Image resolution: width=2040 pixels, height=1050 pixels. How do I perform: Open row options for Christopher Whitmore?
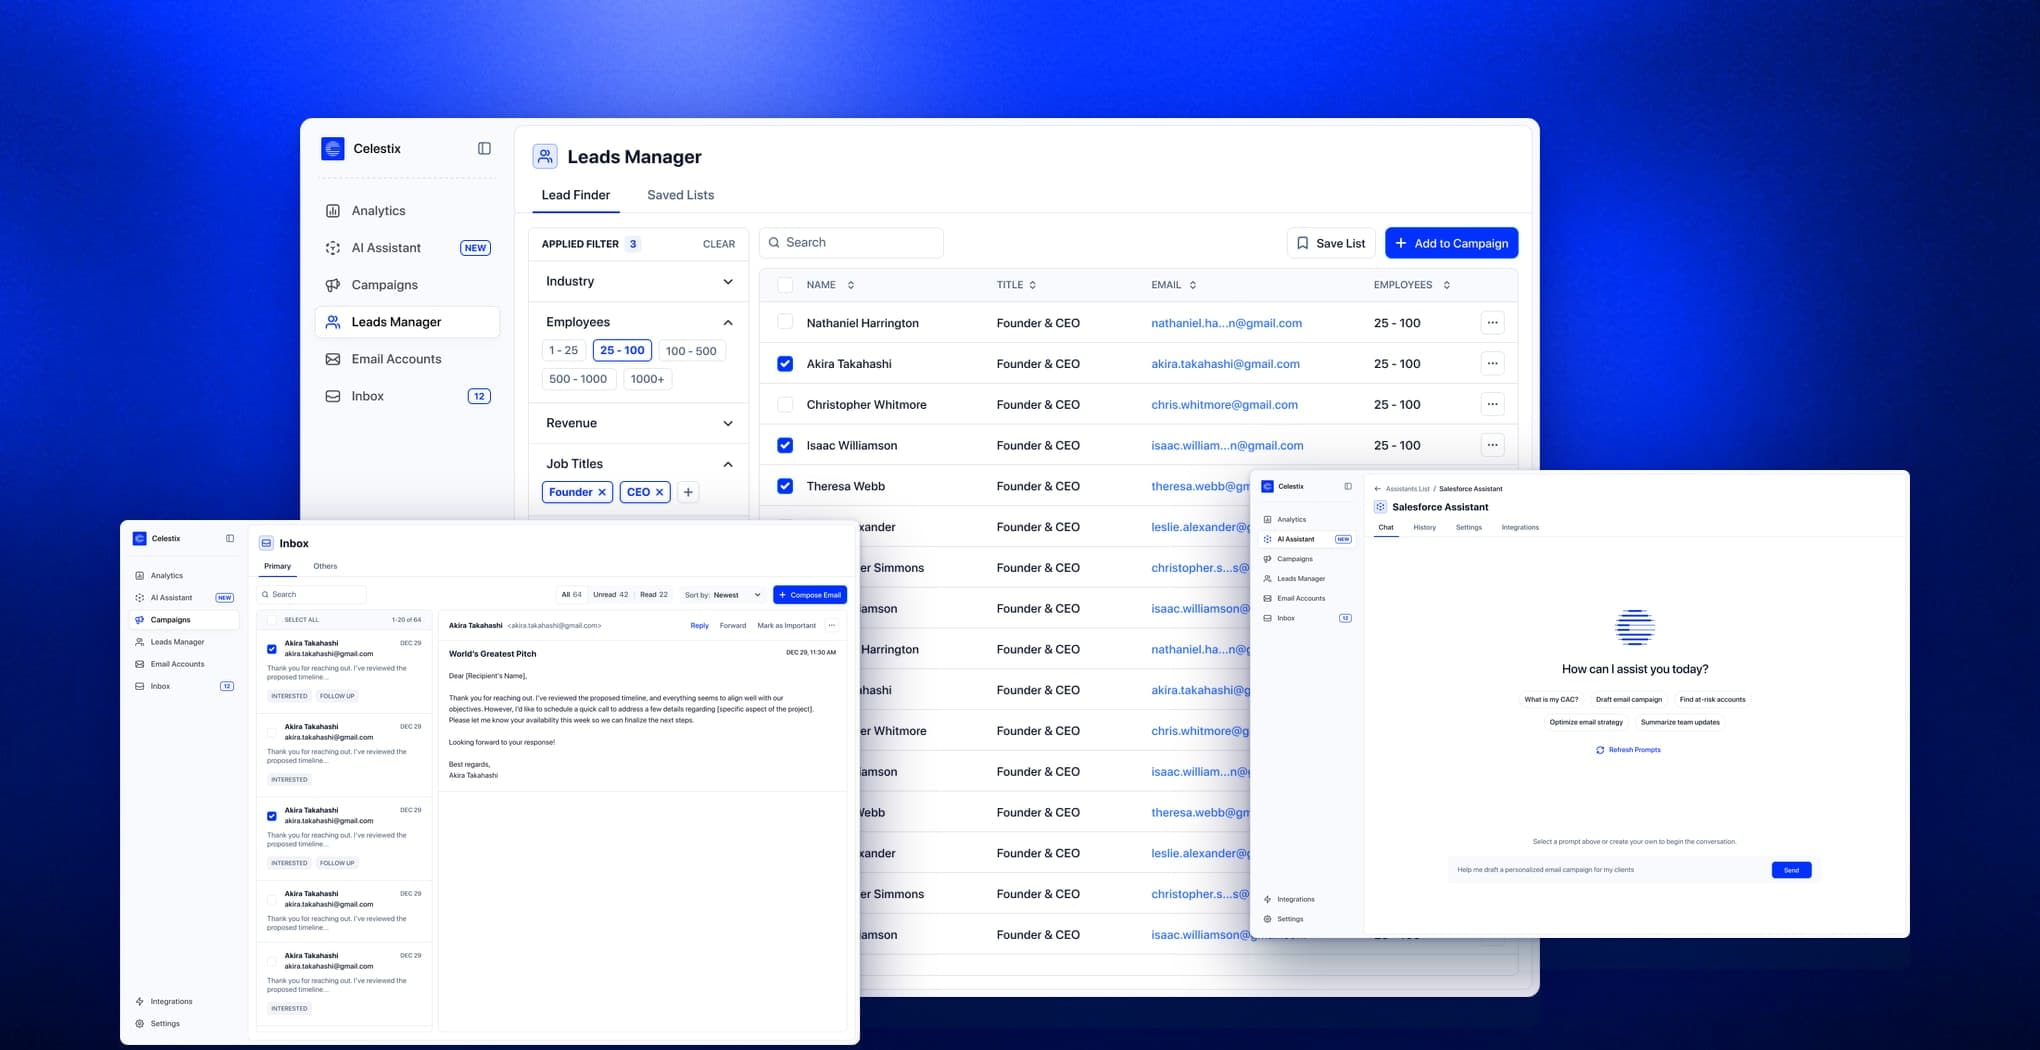click(1492, 405)
